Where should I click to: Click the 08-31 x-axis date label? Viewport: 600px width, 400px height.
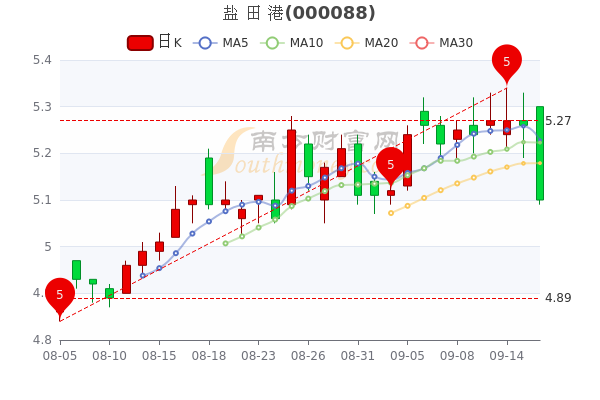tap(358, 356)
